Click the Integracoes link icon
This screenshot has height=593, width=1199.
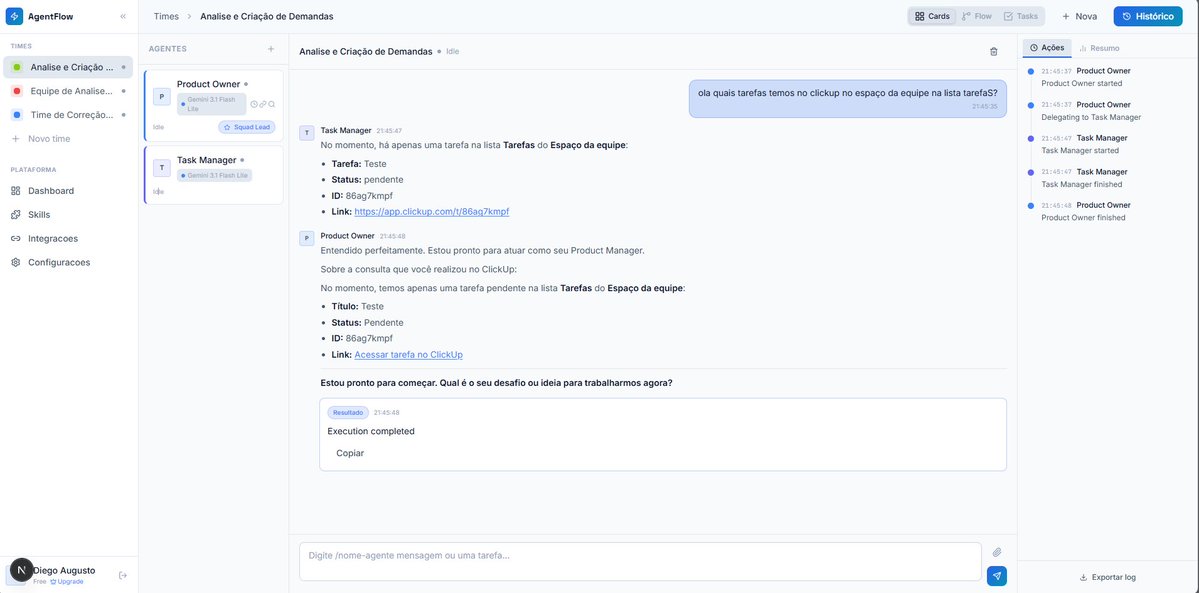click(x=15, y=238)
